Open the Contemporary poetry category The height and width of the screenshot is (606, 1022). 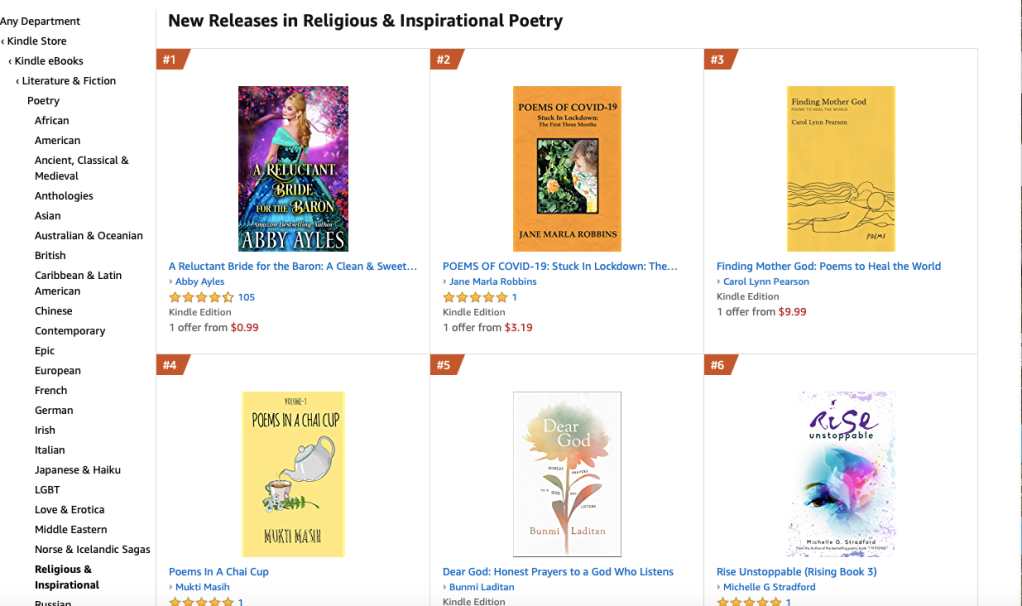click(x=70, y=331)
